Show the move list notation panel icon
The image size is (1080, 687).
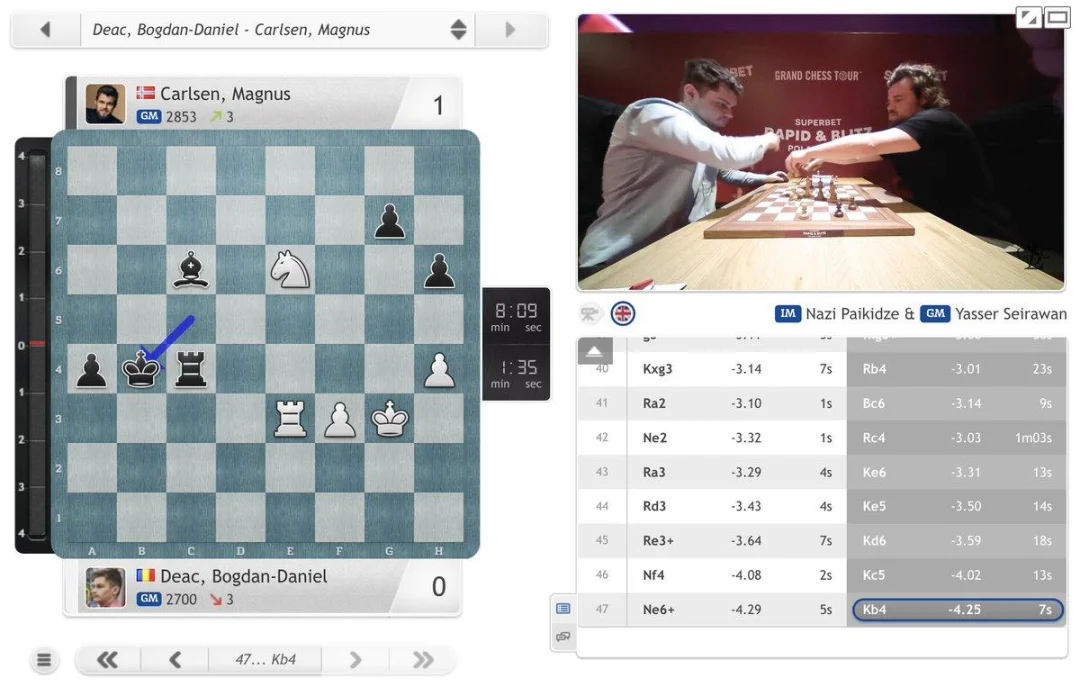pyautogui.click(x=563, y=608)
